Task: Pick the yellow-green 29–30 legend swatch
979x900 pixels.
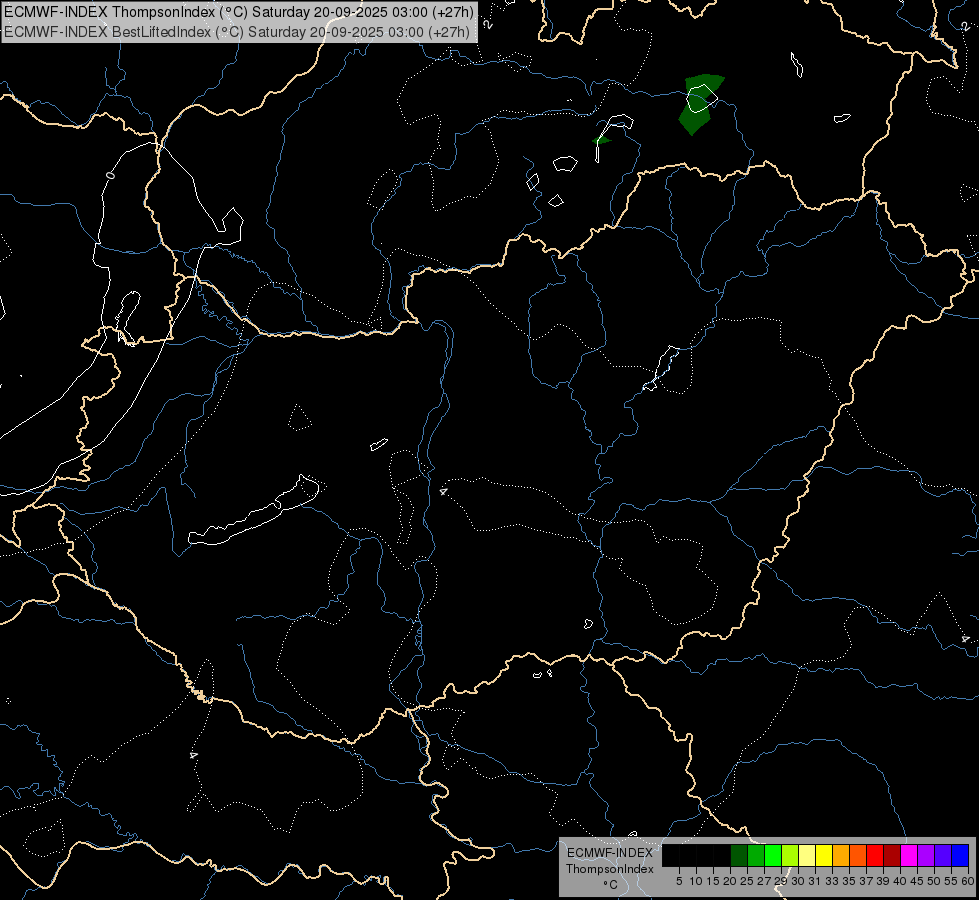Action: pyautogui.click(x=790, y=856)
